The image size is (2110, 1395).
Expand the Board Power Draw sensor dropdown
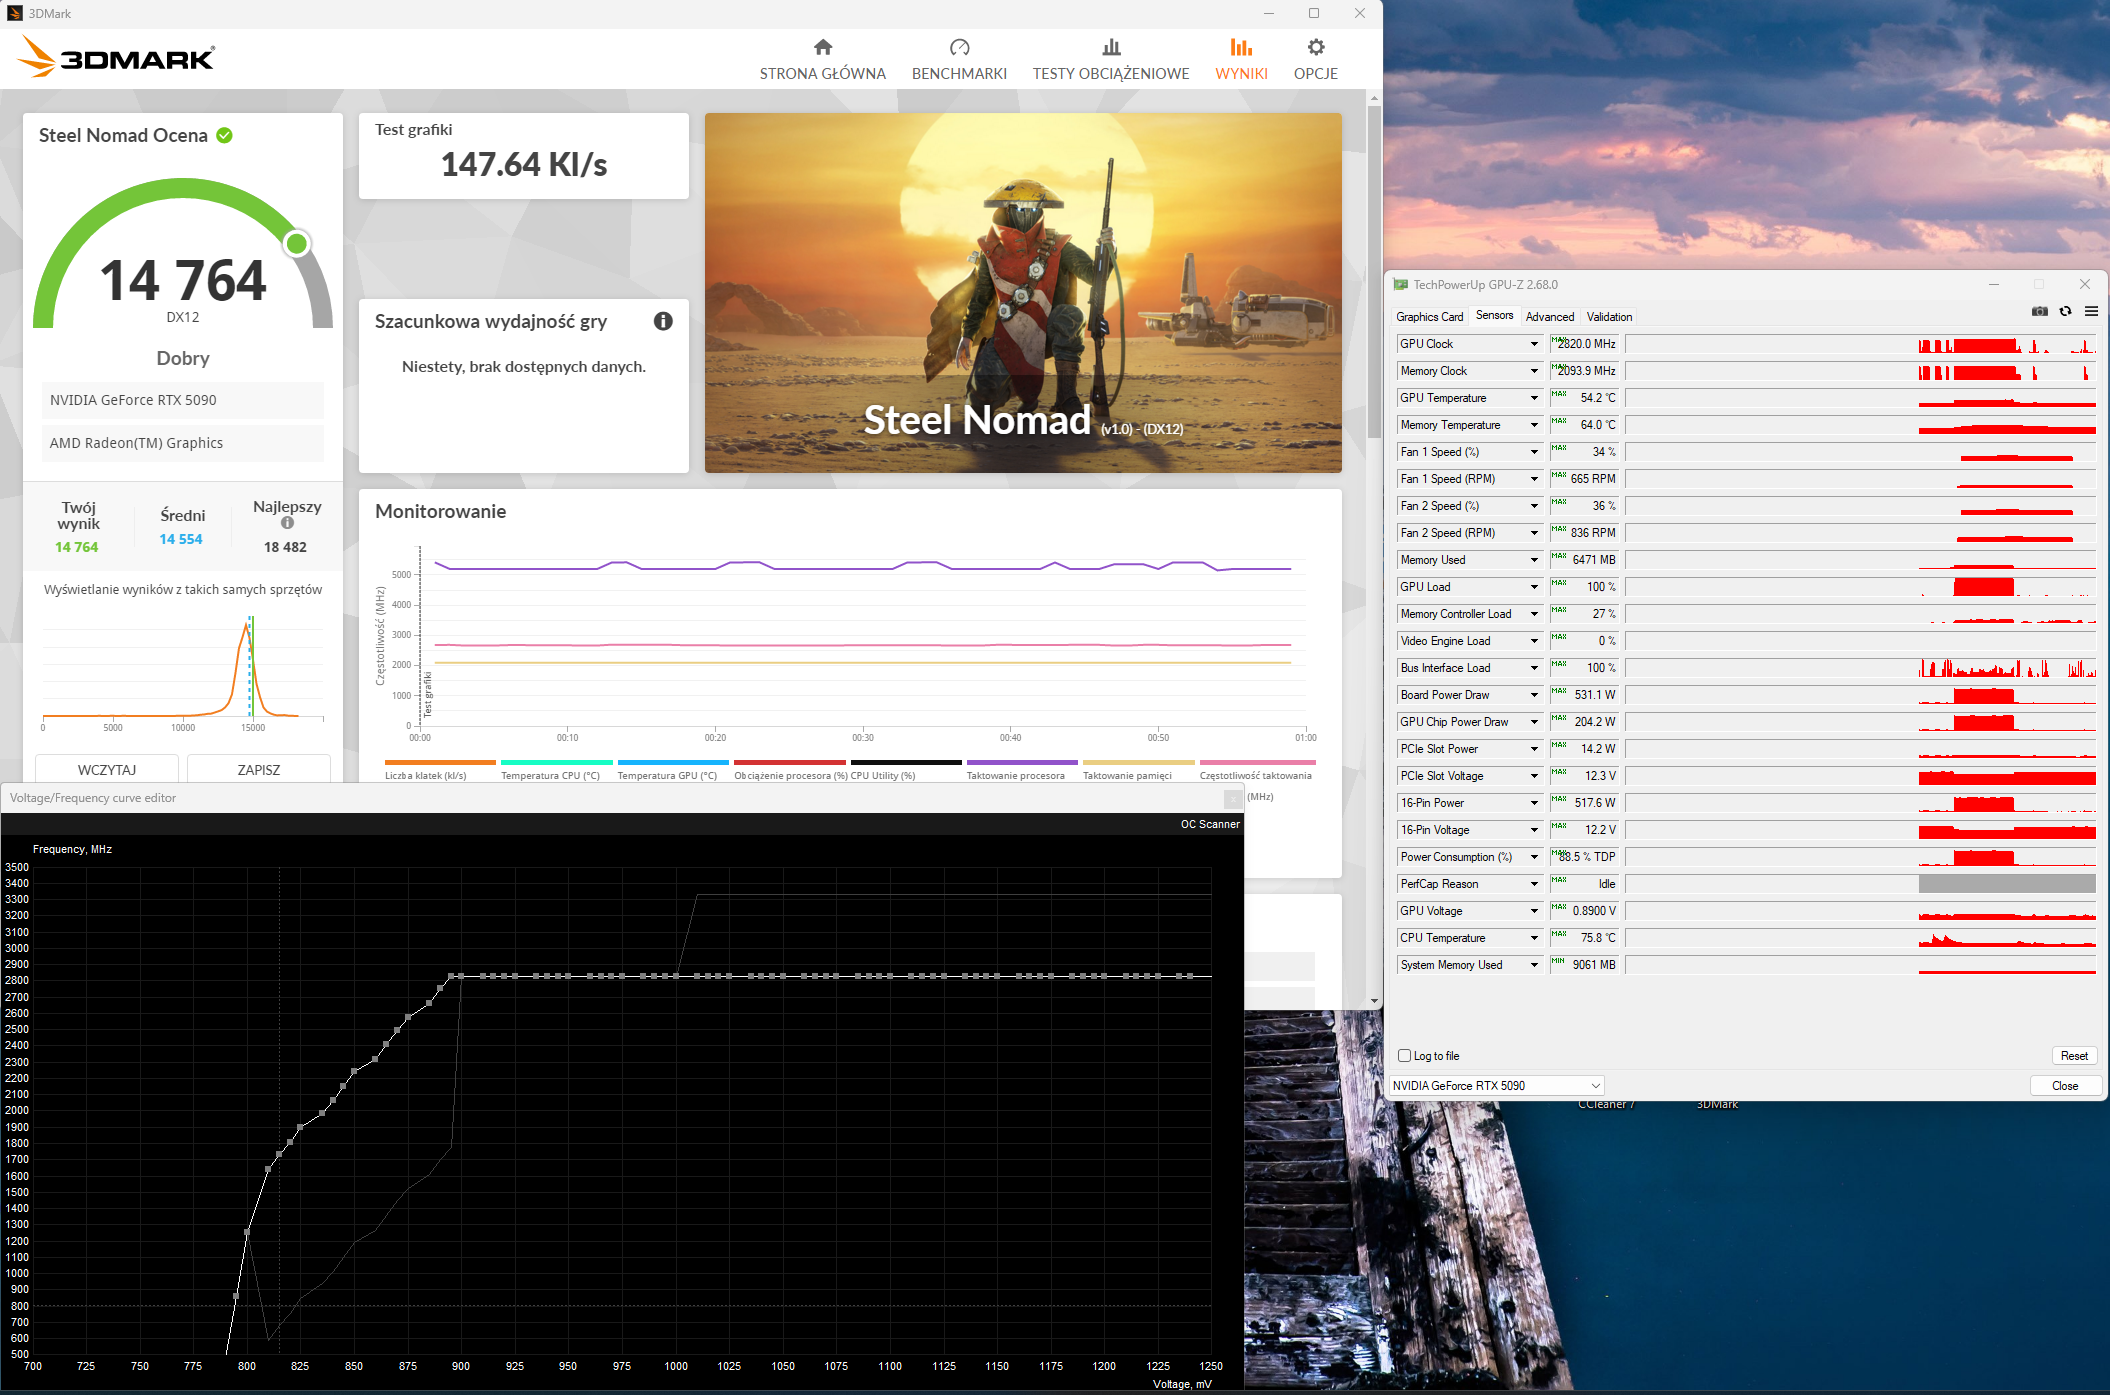pos(1534,695)
